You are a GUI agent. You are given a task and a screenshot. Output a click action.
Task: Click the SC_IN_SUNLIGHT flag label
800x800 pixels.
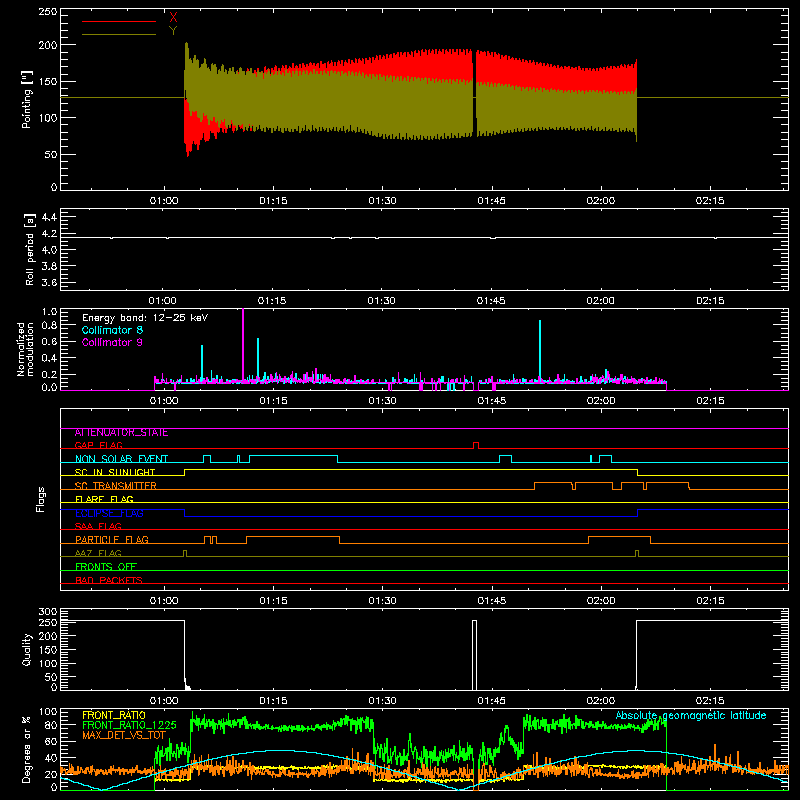pyautogui.click(x=115, y=472)
